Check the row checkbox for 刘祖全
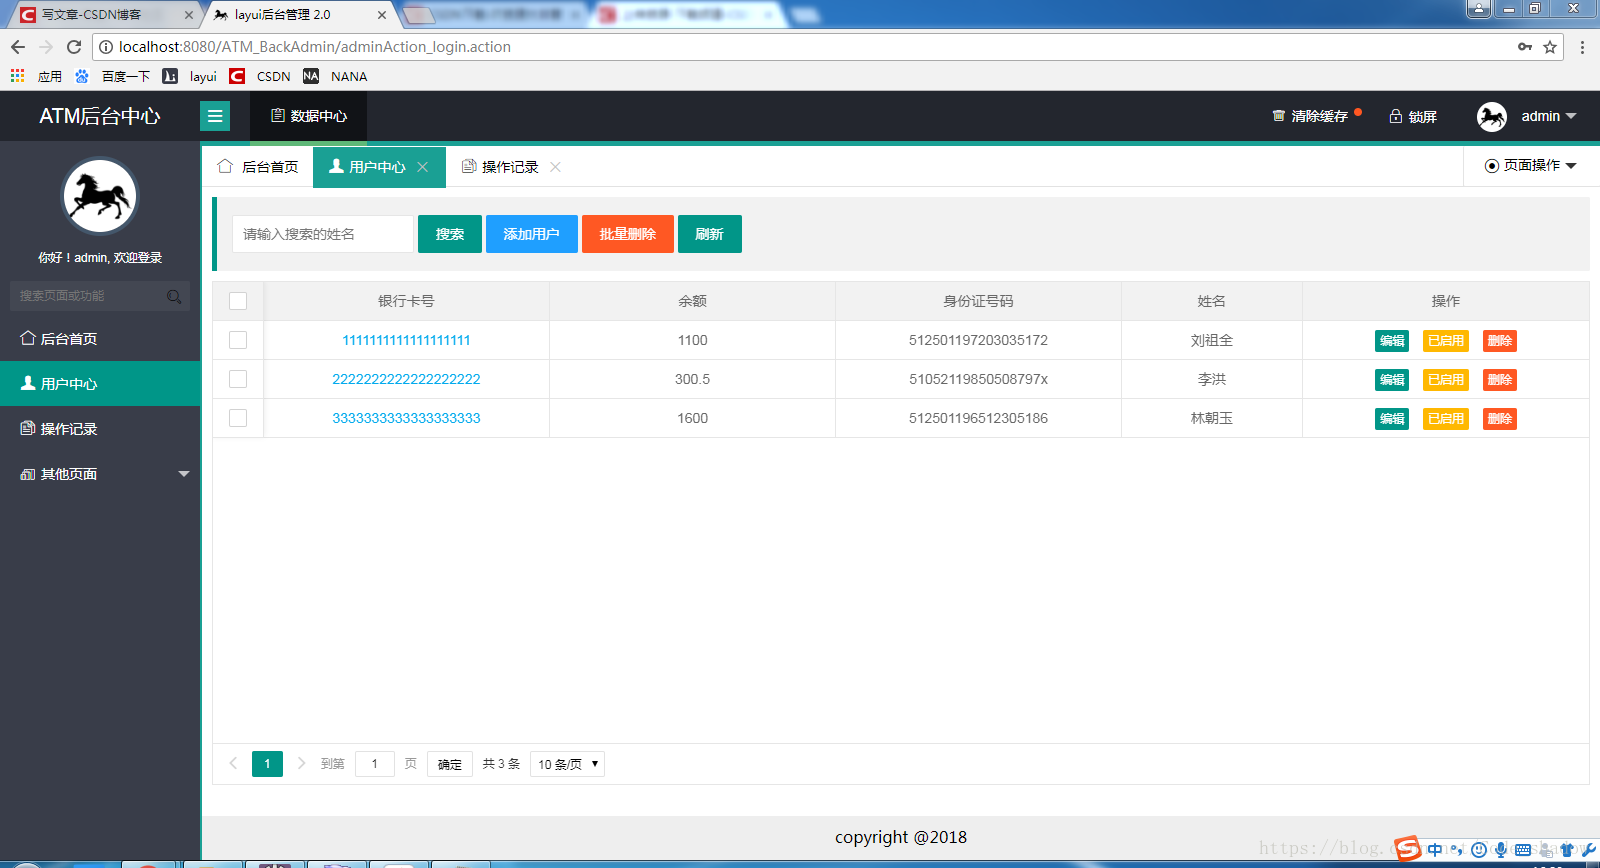Image resolution: width=1600 pixels, height=868 pixels. click(238, 340)
